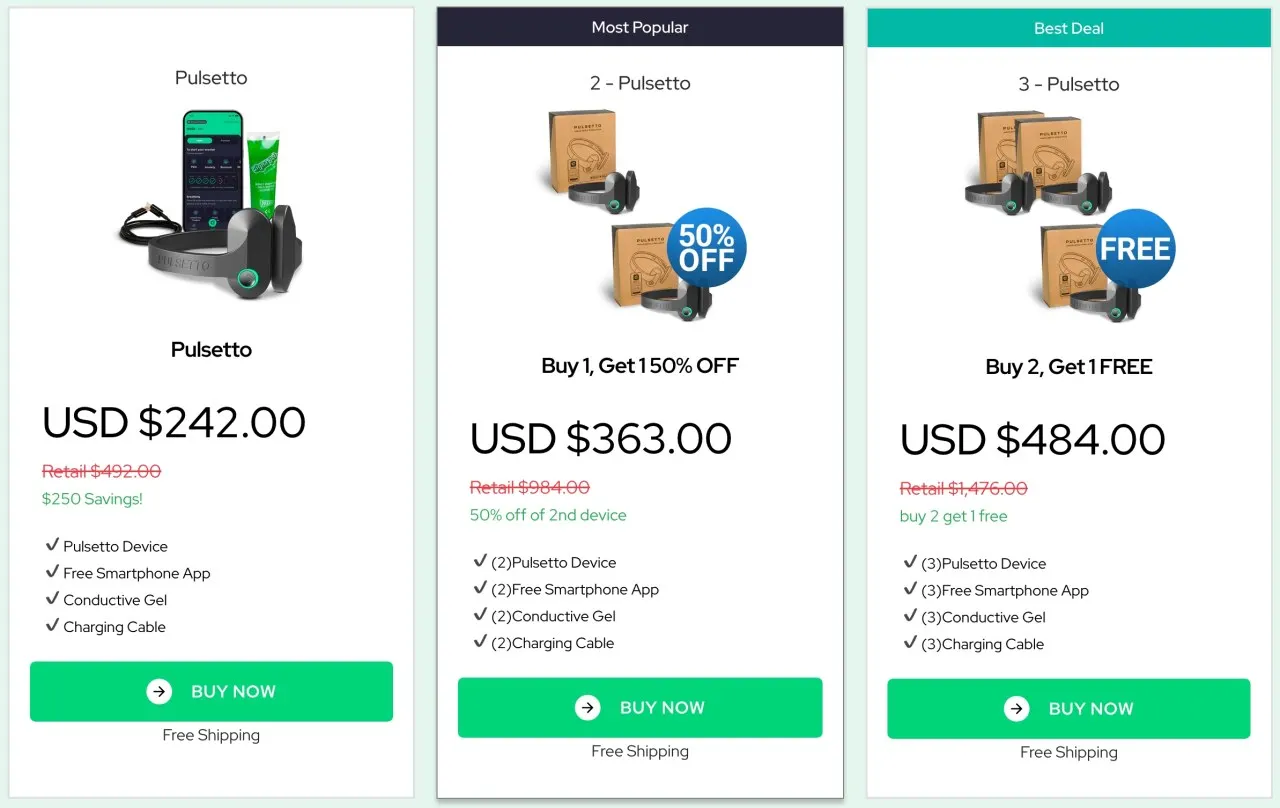Image resolution: width=1280 pixels, height=808 pixels.
Task: Click the checkmark beside (3)Charging Cable
Action: coord(911,644)
